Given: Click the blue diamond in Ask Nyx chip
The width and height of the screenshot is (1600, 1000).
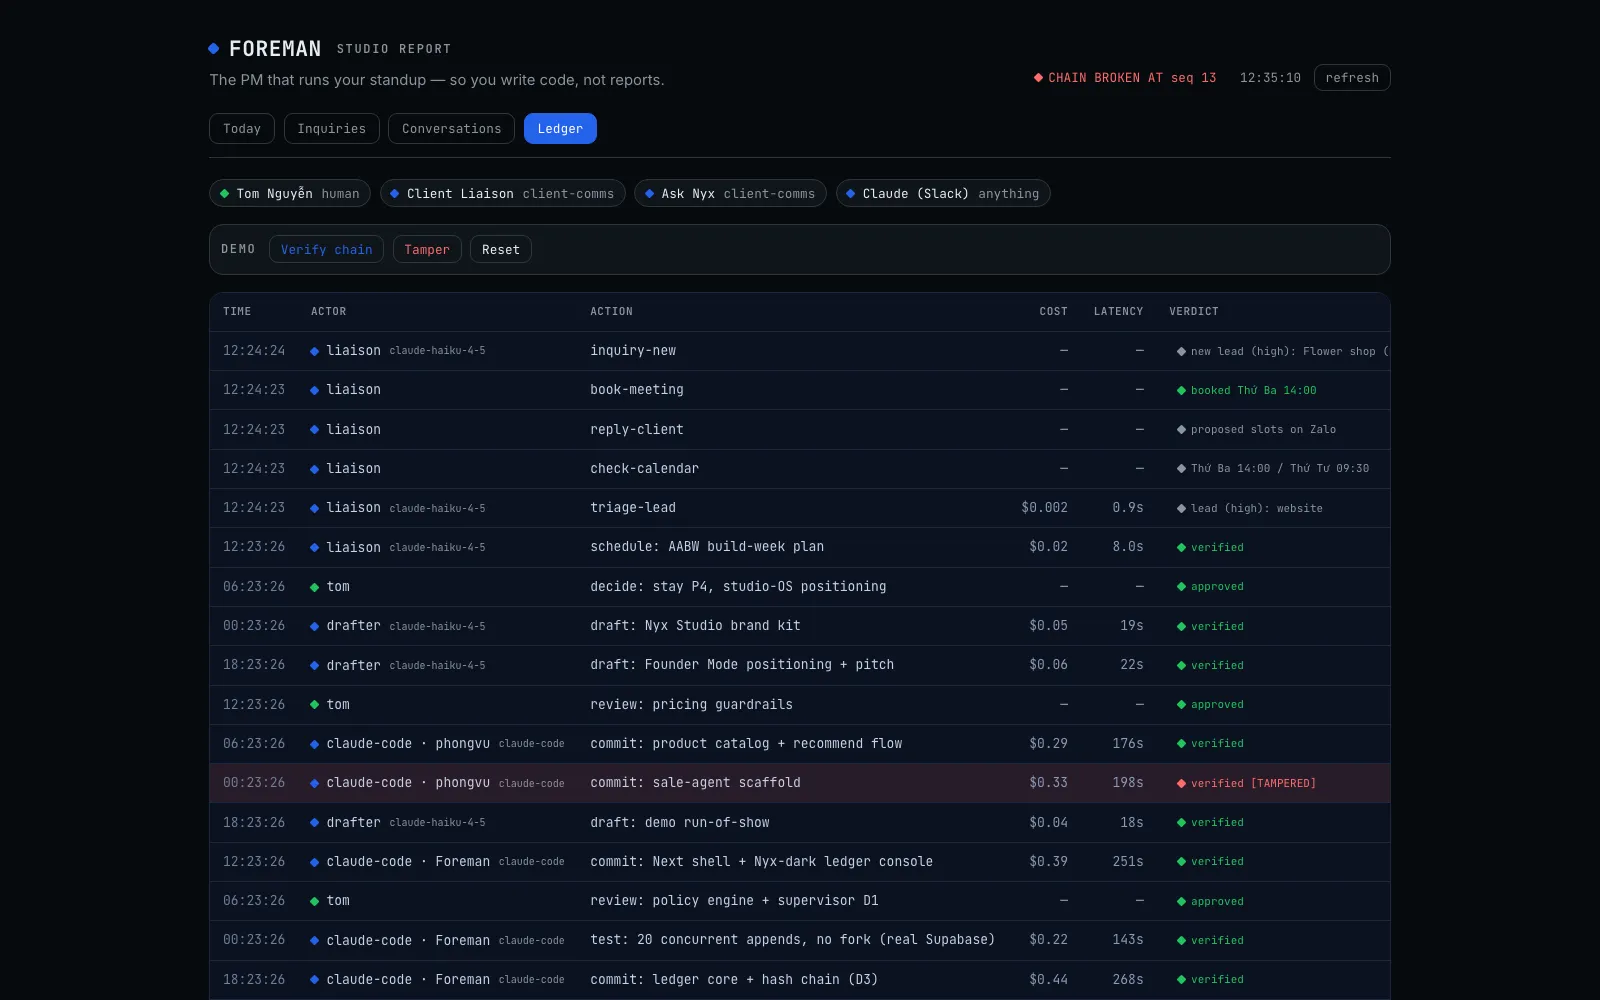Looking at the screenshot, I should [650, 193].
